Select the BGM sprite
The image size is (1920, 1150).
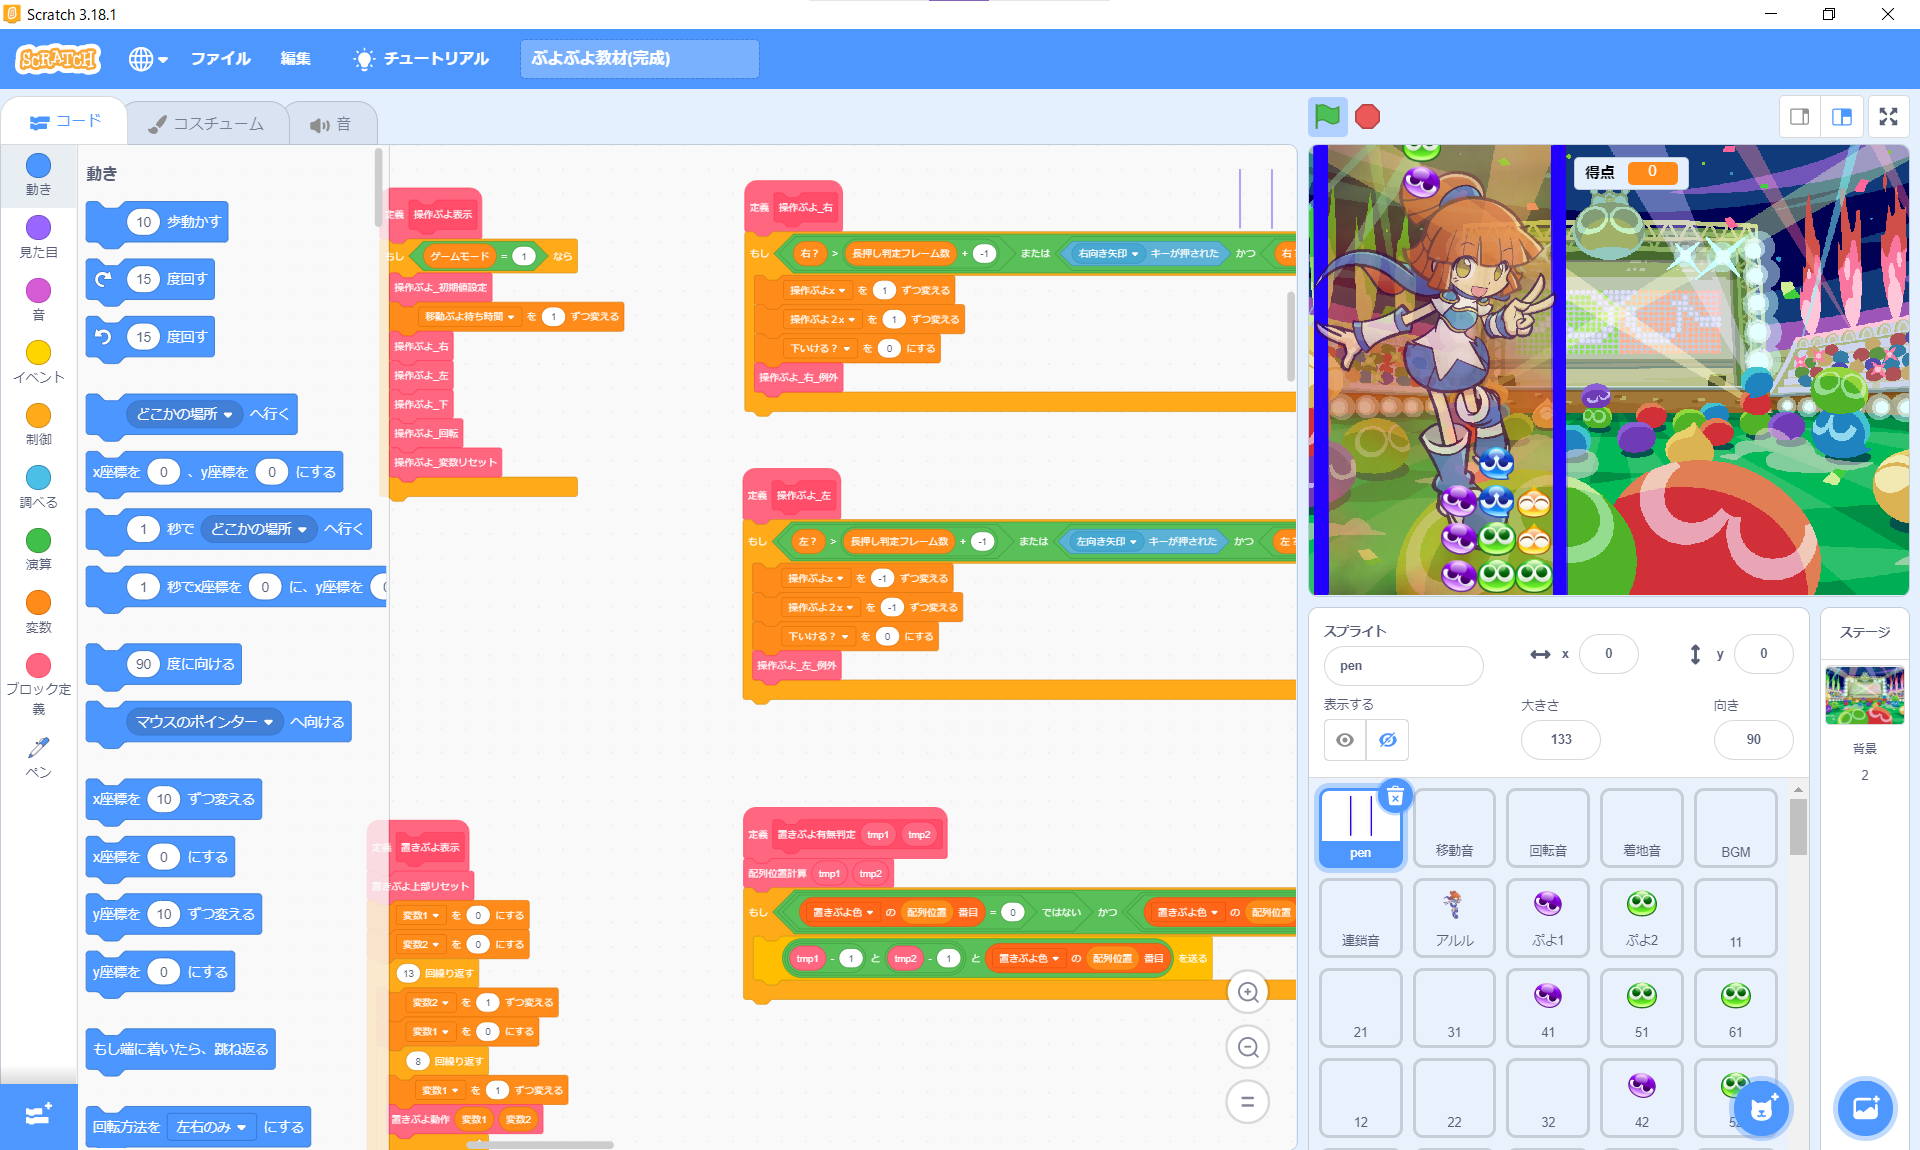(x=1736, y=828)
